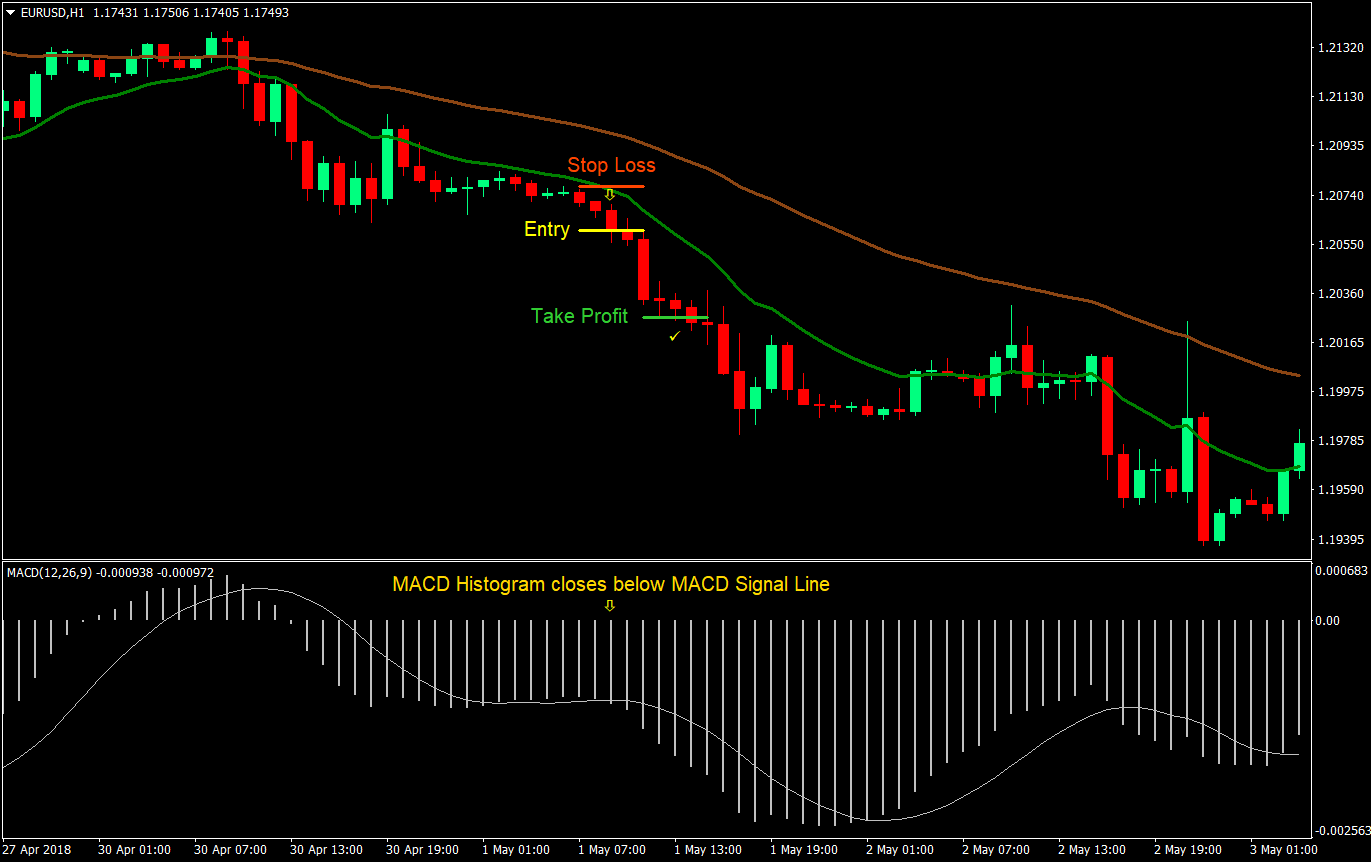
Task: Click the MACD Histogram closes below Signal Line caption
Action: click(611, 584)
